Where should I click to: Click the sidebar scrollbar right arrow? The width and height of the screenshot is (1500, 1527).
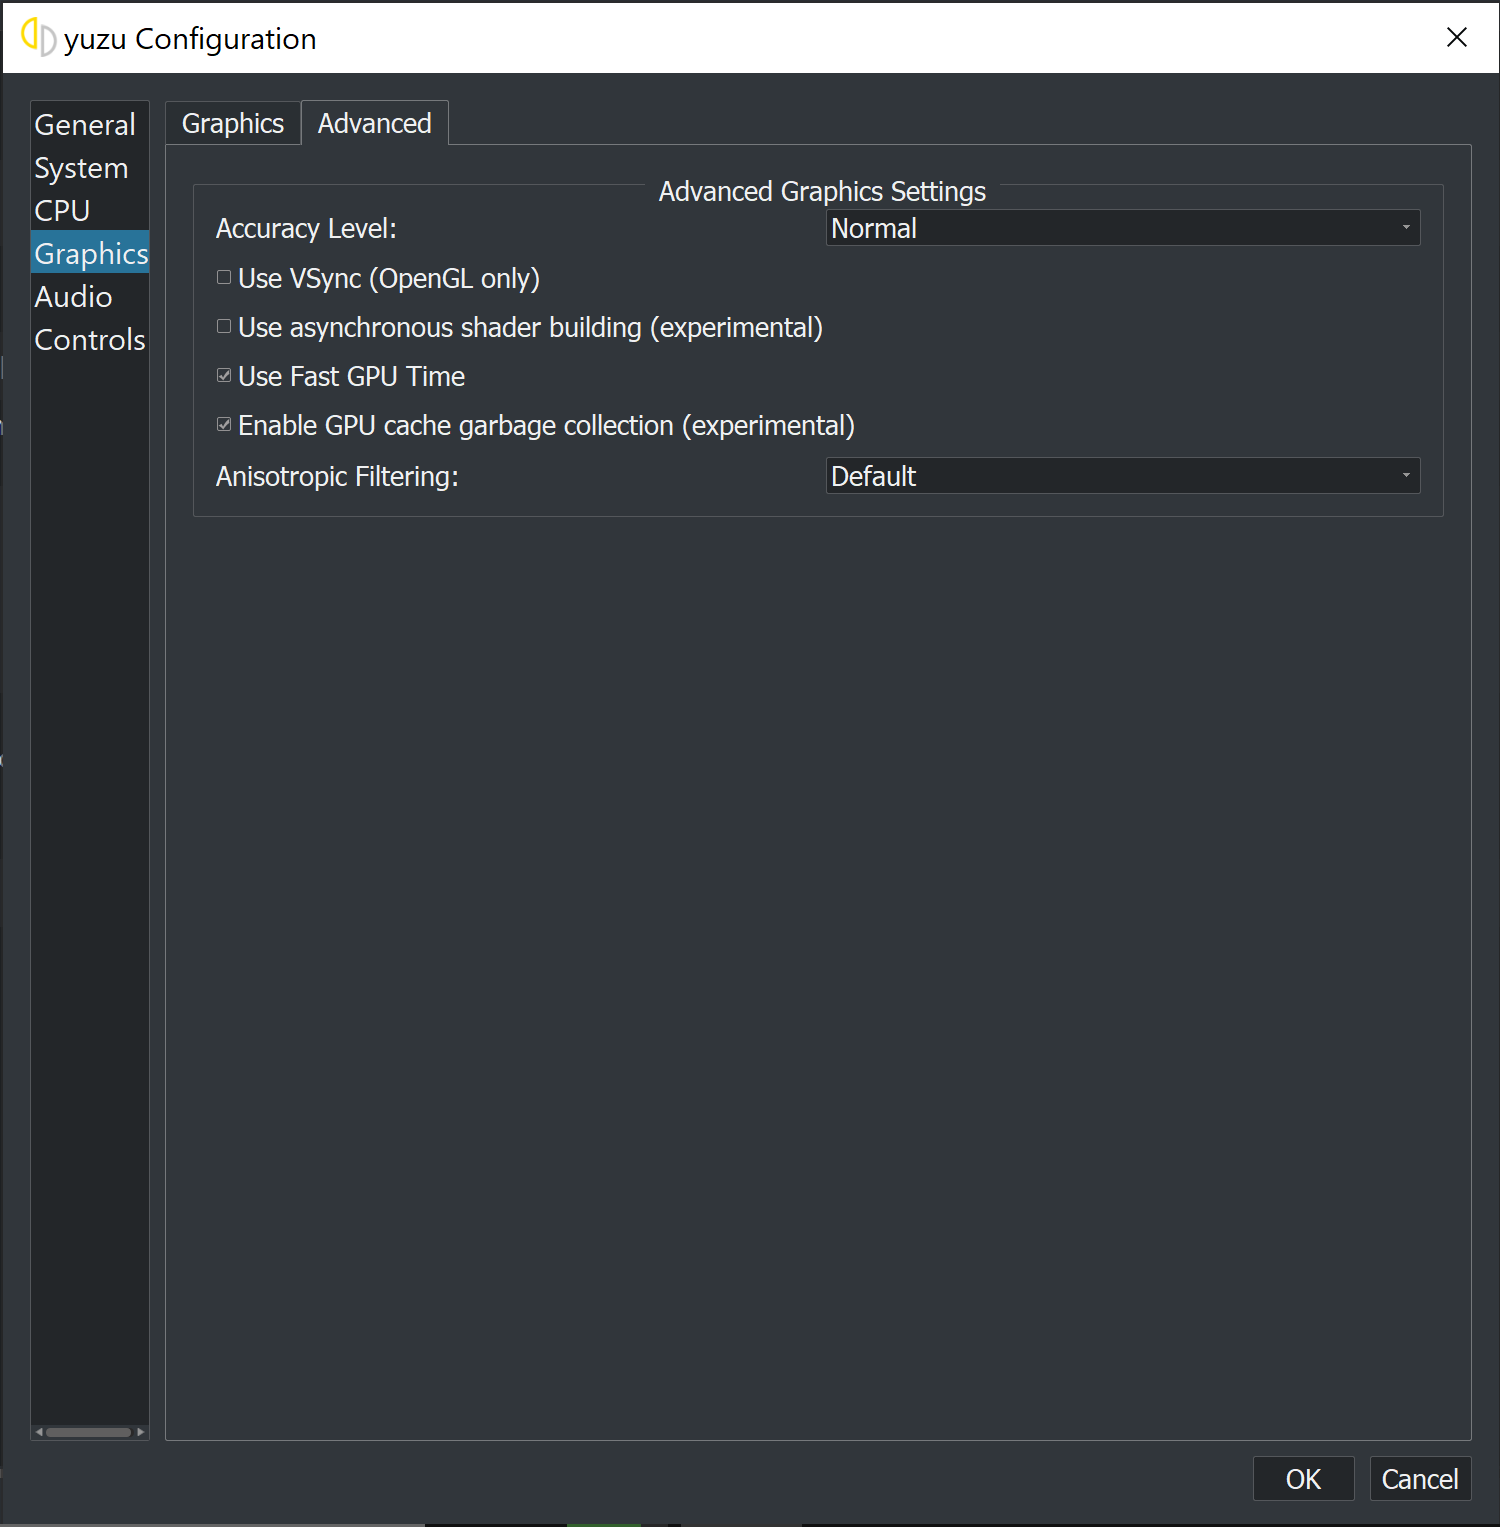coord(141,1432)
